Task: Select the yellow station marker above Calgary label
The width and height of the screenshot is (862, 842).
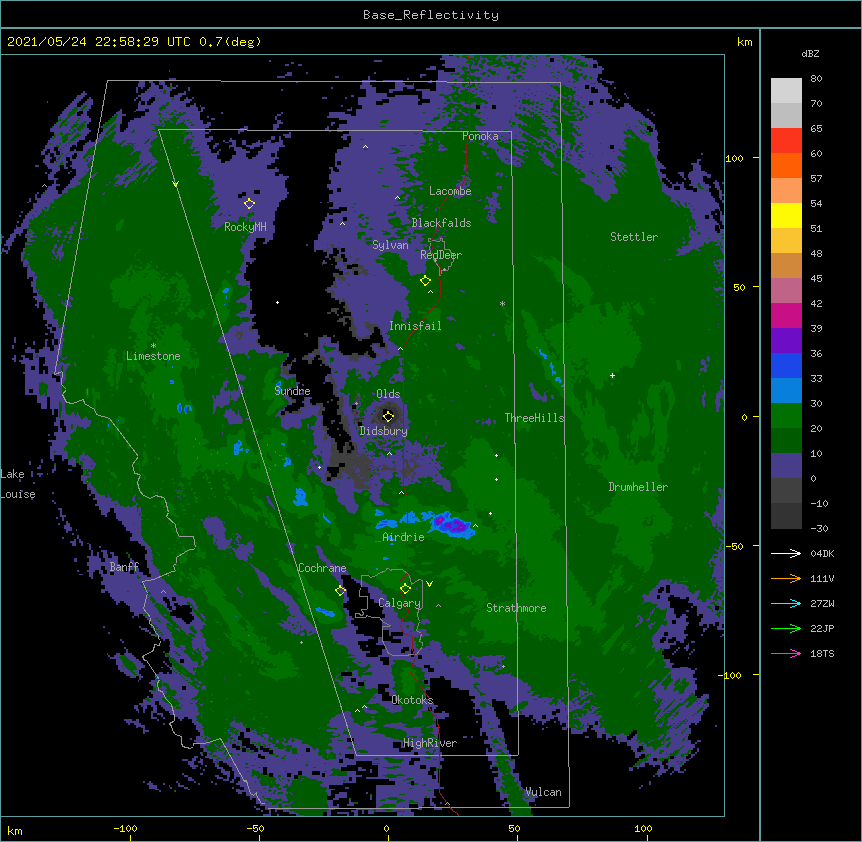Action: pos(405,589)
